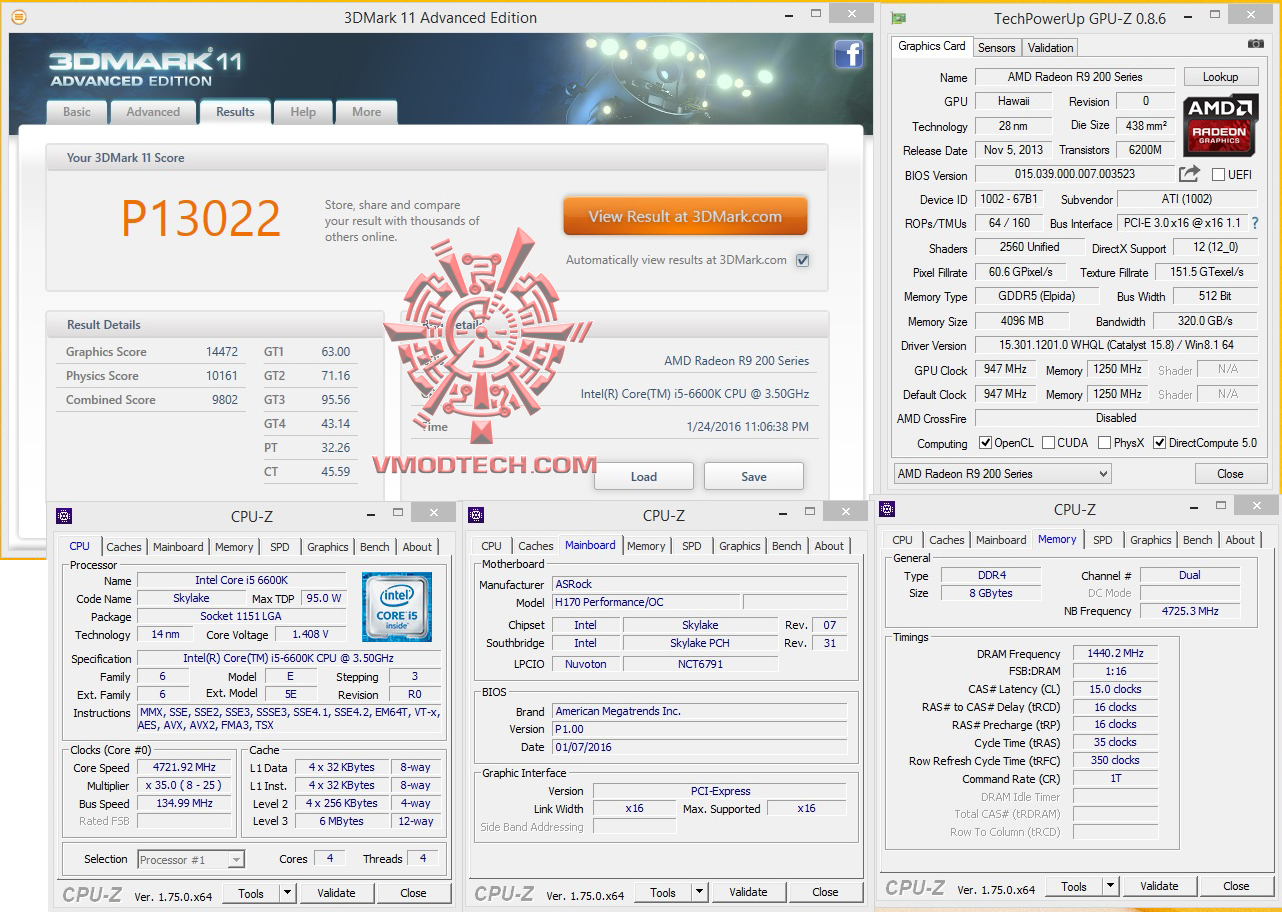Click the Memory Size field showing 4096 MB

pos(1022,321)
